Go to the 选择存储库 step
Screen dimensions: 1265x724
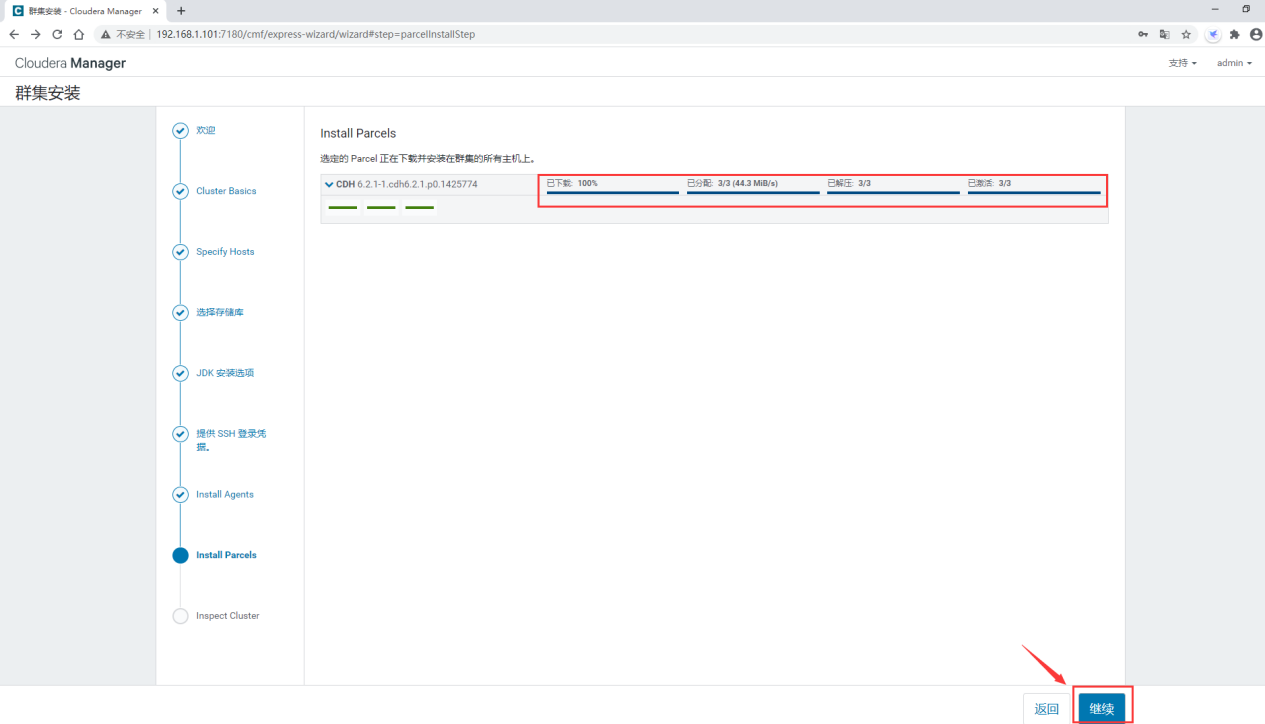[x=220, y=312]
